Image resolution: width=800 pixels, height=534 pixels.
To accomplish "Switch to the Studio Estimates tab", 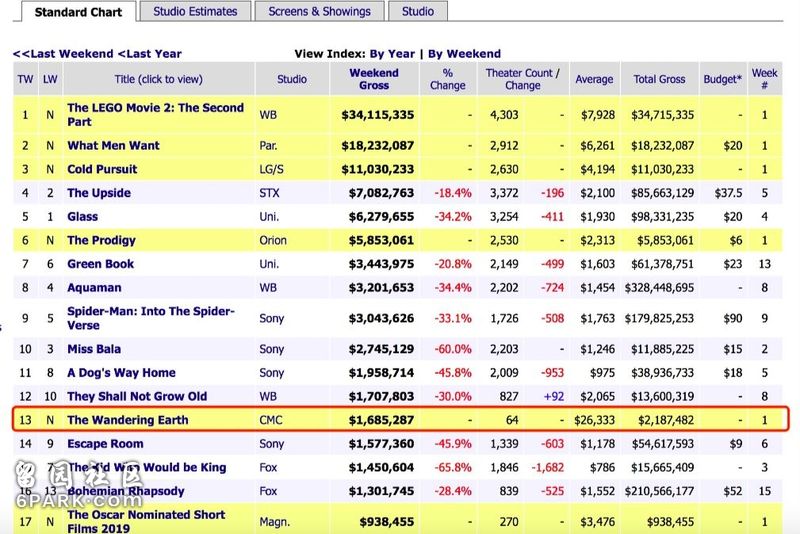I will point(195,11).
